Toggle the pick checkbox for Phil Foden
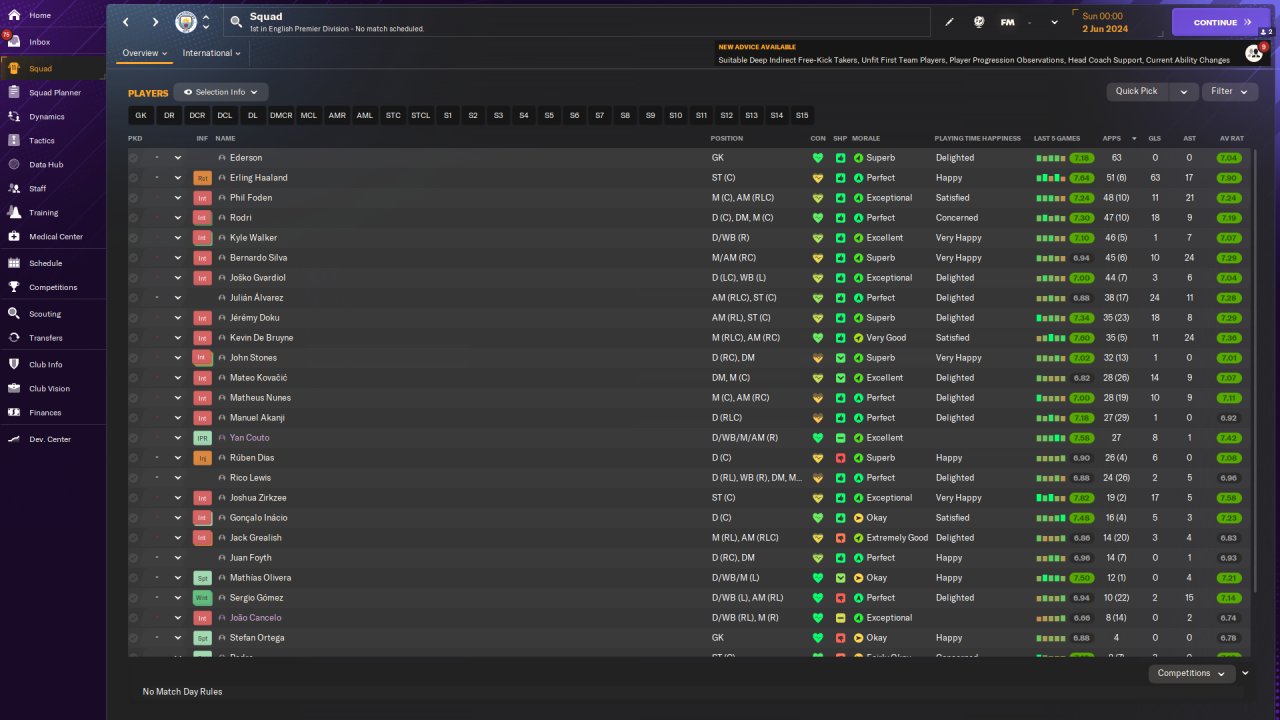This screenshot has height=720, width=1280. coord(133,198)
